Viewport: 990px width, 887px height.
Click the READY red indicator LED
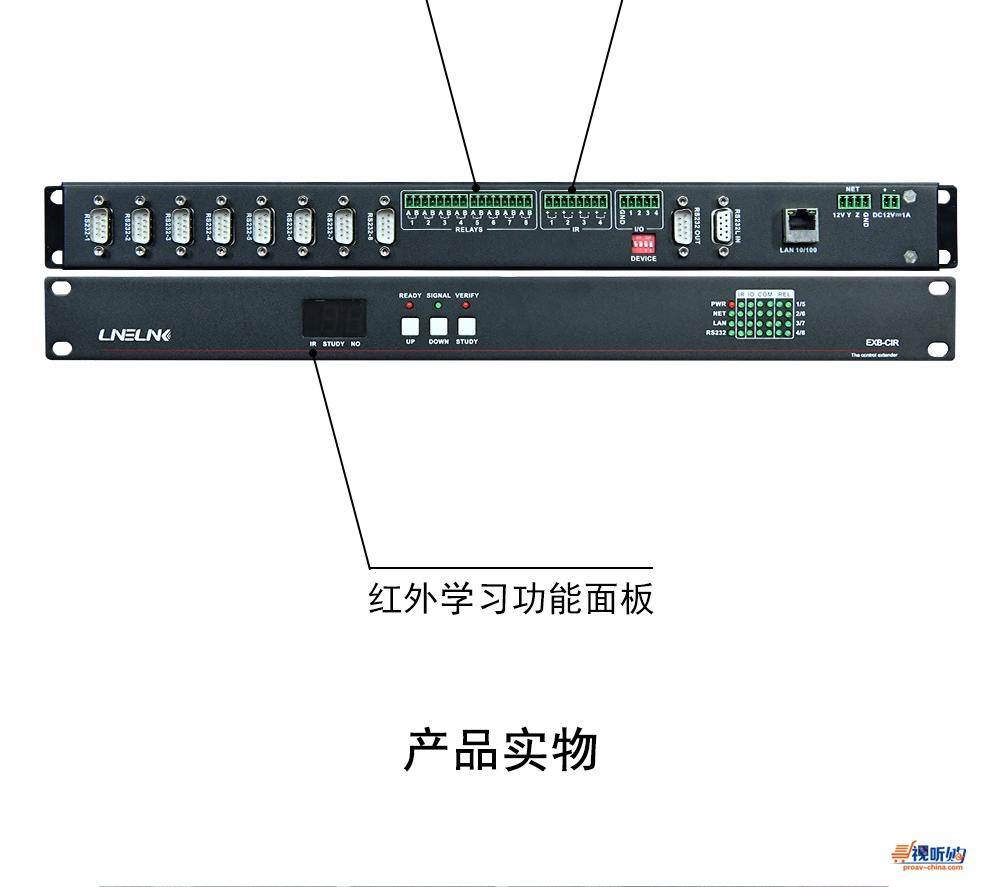410,306
